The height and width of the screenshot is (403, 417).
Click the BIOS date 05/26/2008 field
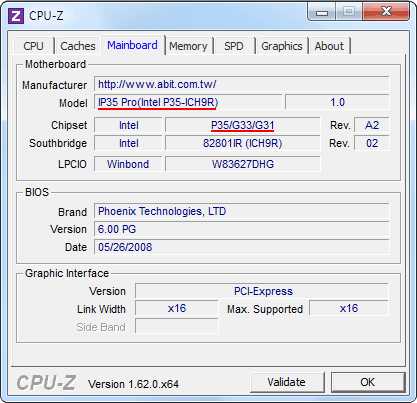click(242, 247)
